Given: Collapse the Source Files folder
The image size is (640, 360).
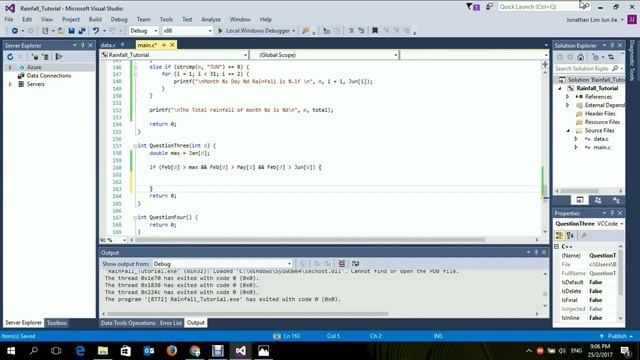Looking at the screenshot, I should click(x=568, y=131).
